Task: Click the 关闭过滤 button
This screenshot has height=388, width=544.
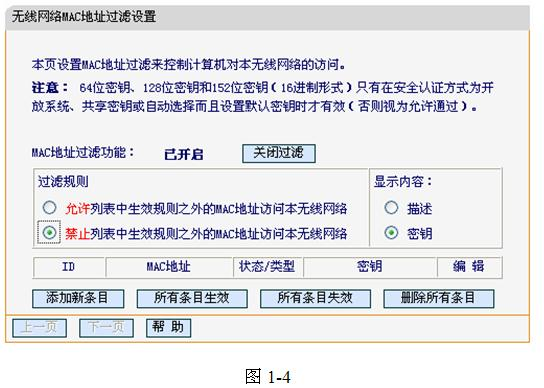Action: [279, 153]
